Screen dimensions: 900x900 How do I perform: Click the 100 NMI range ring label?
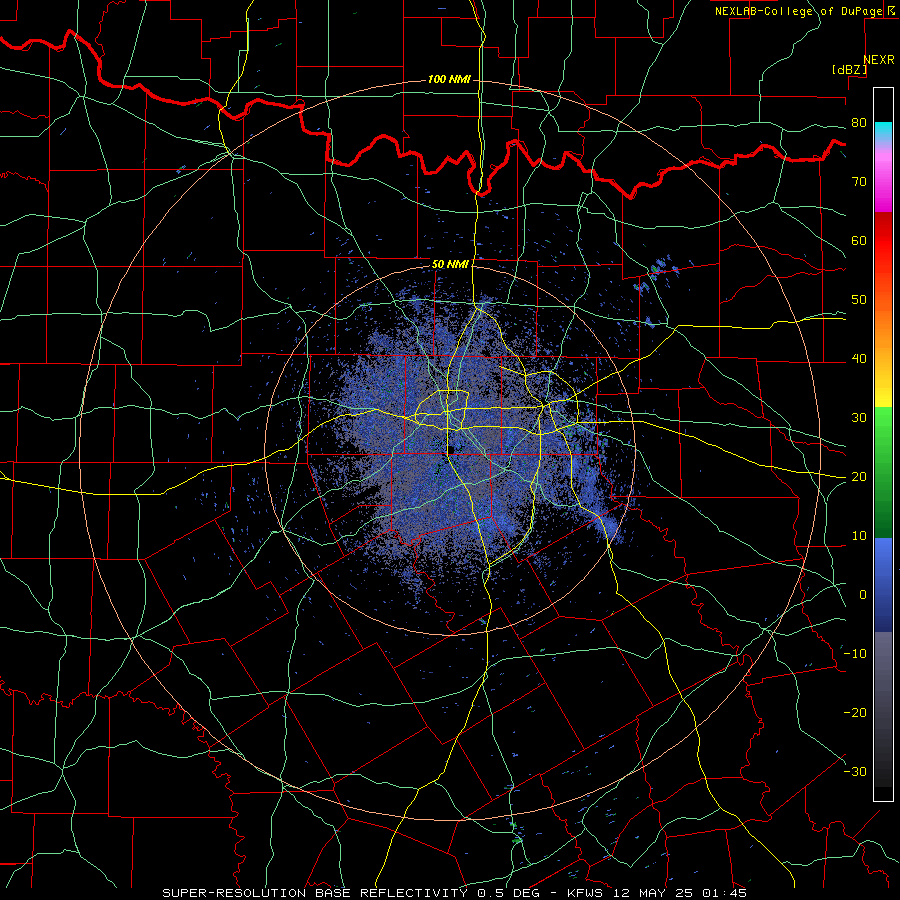[x=449, y=79]
